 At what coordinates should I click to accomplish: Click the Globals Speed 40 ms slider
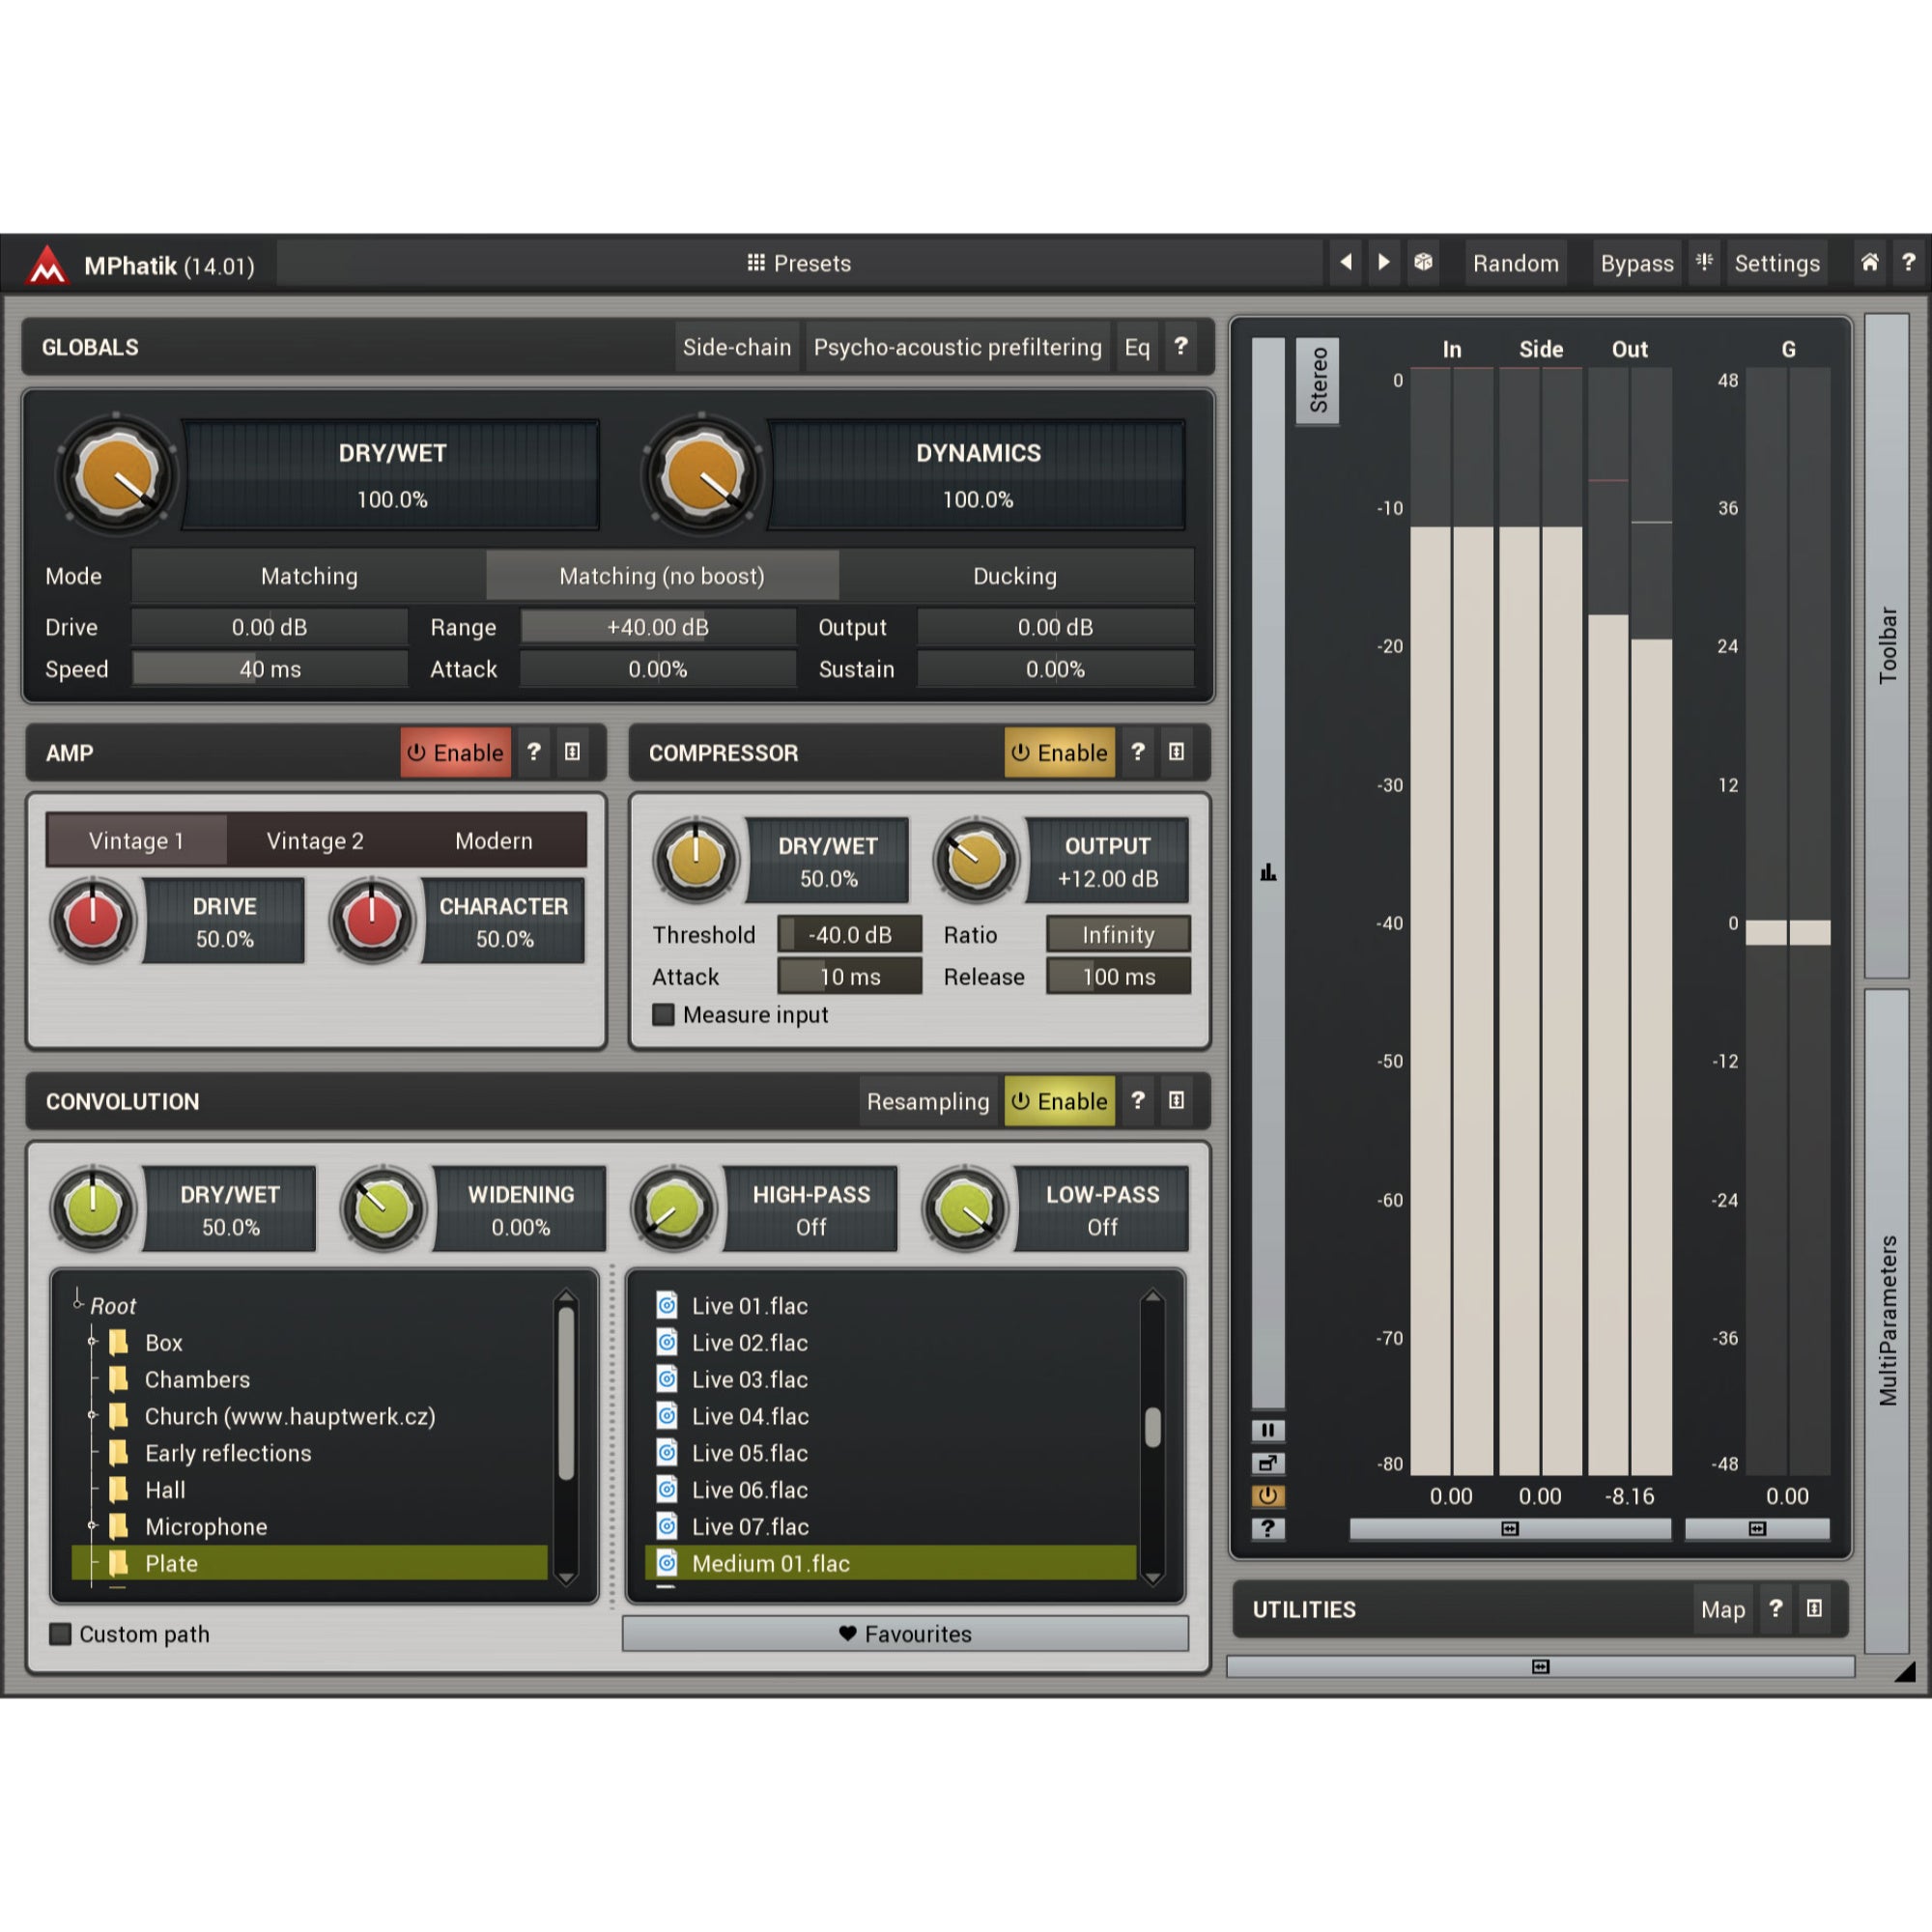pos(270,669)
